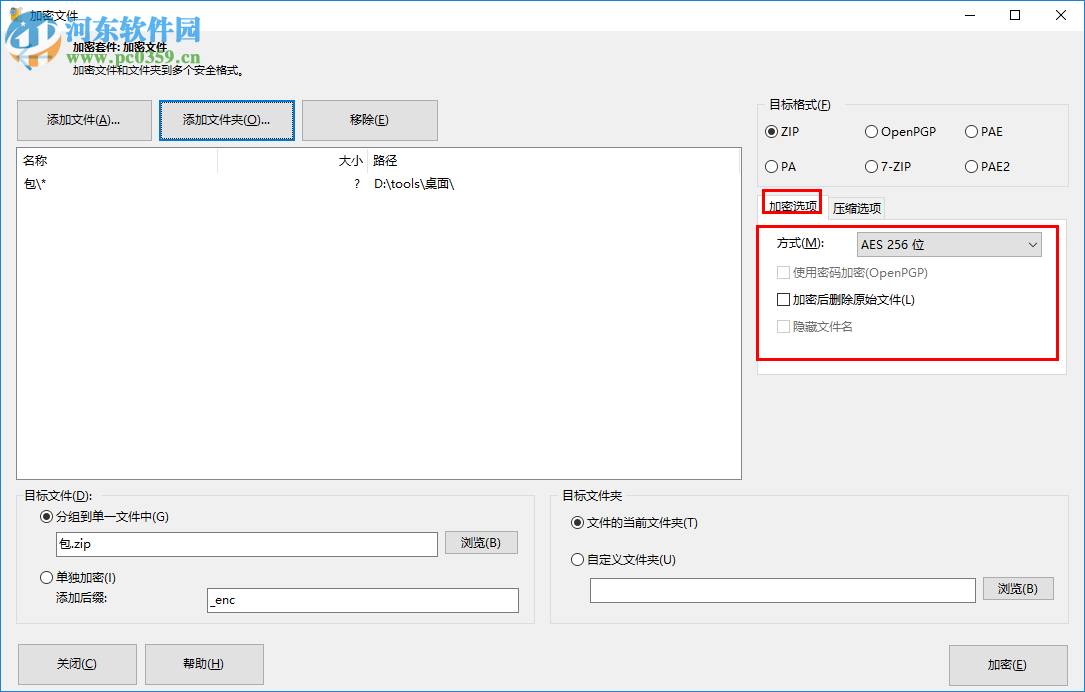Select 自定义文件夹 destination option

pyautogui.click(x=577, y=559)
